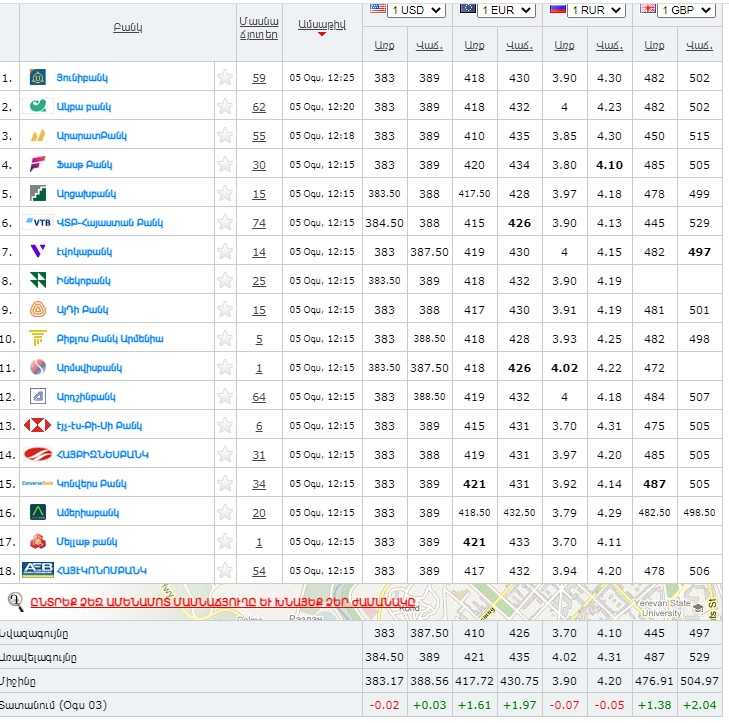The image size is (729, 723).
Task: Open the 1 USD currency dropdown
Action: click(407, 10)
